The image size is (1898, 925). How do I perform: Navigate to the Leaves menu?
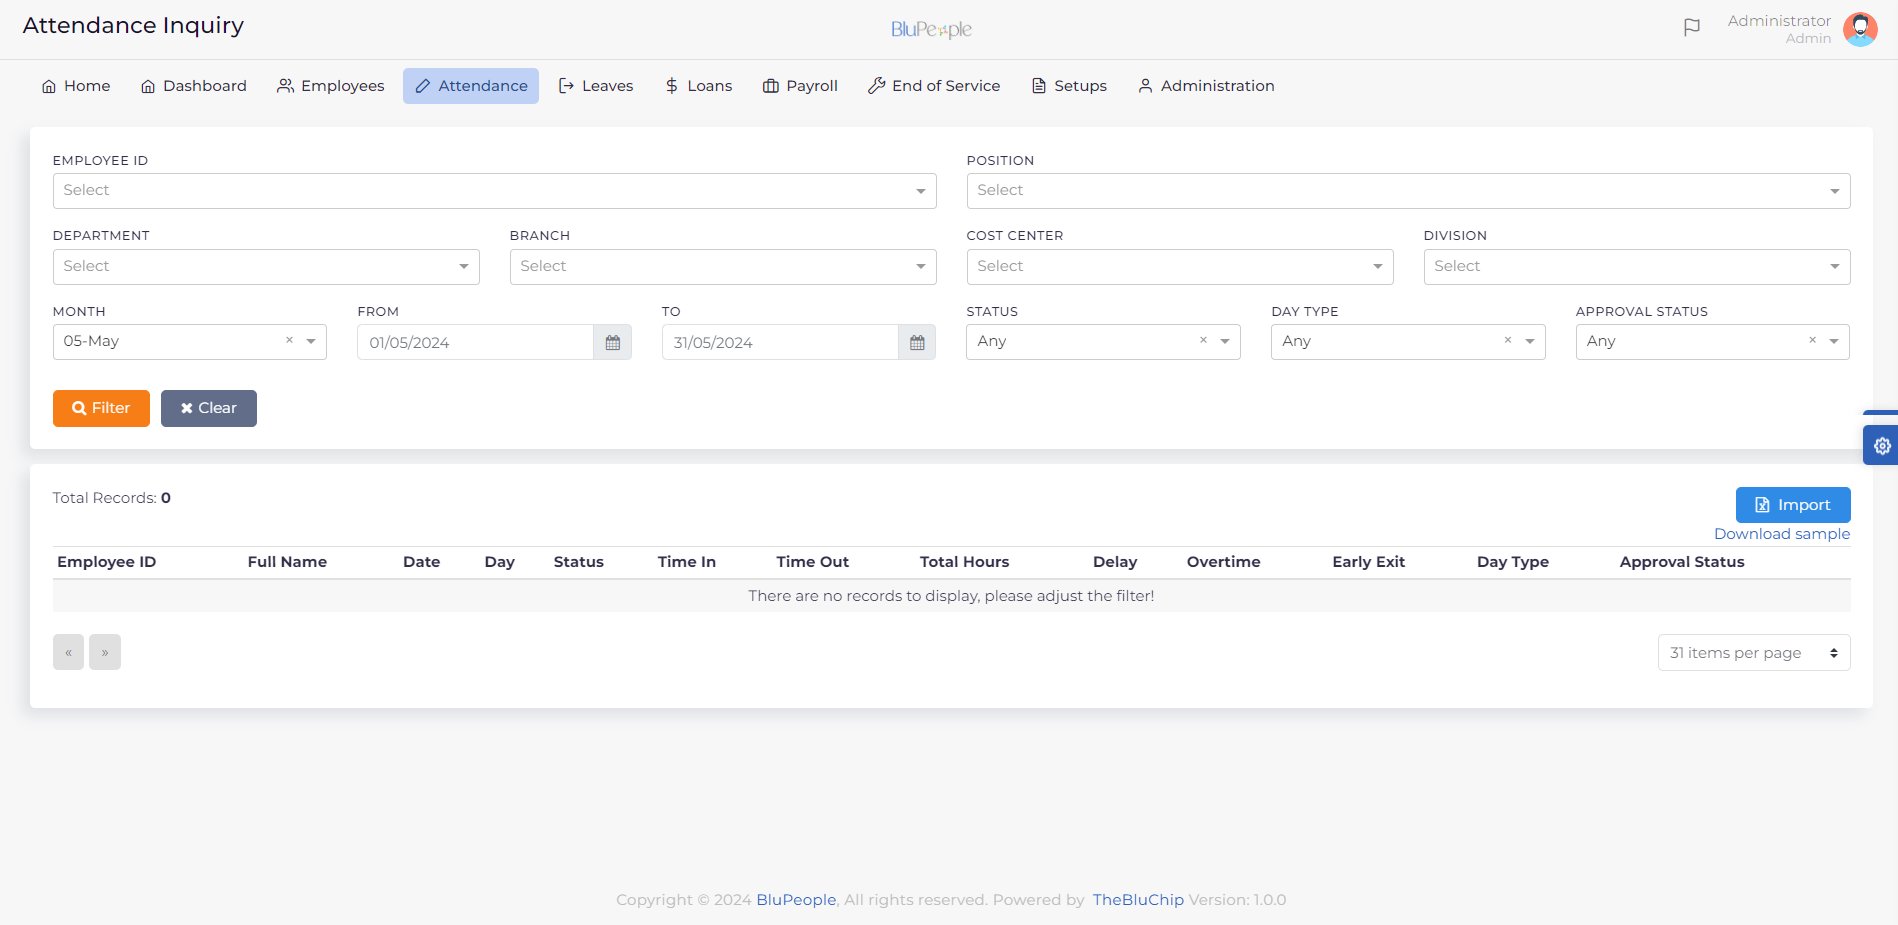click(x=596, y=86)
